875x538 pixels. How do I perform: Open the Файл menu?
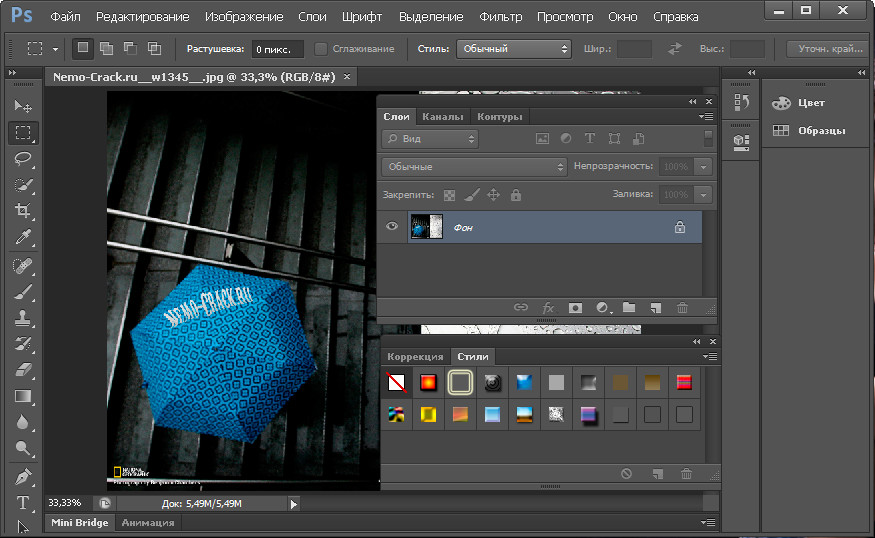(x=65, y=17)
